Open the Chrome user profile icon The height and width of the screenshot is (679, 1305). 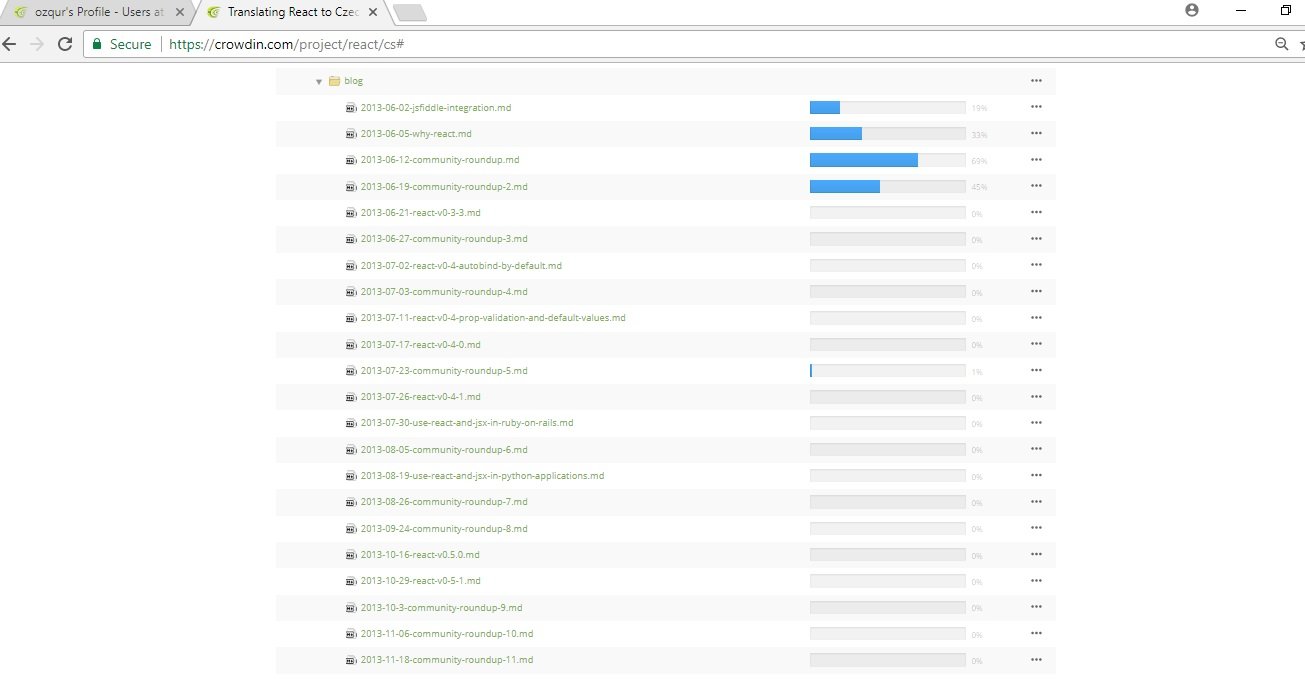pos(1191,10)
